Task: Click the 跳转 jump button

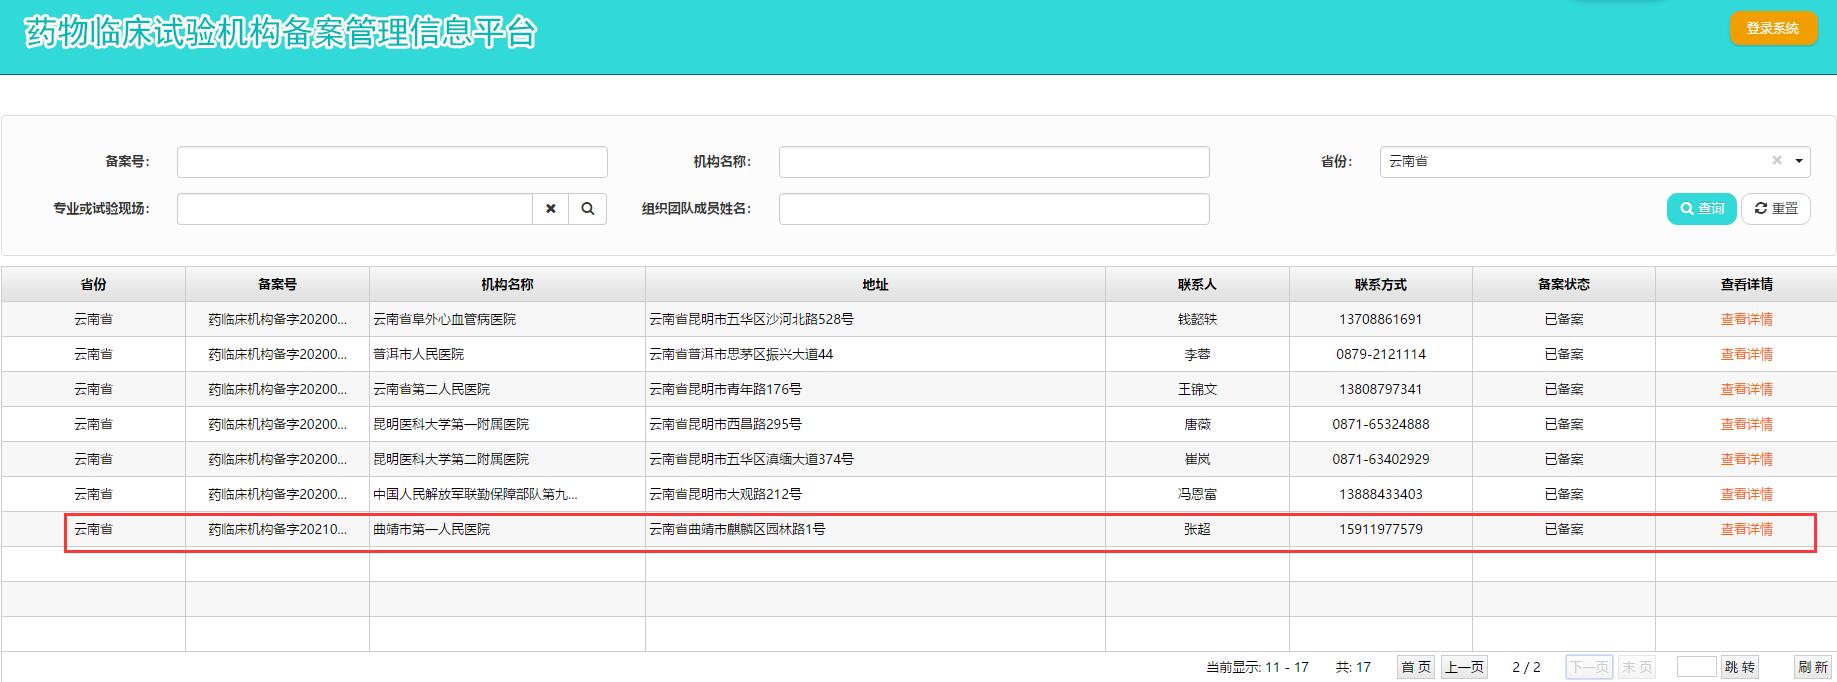Action: [1740, 667]
